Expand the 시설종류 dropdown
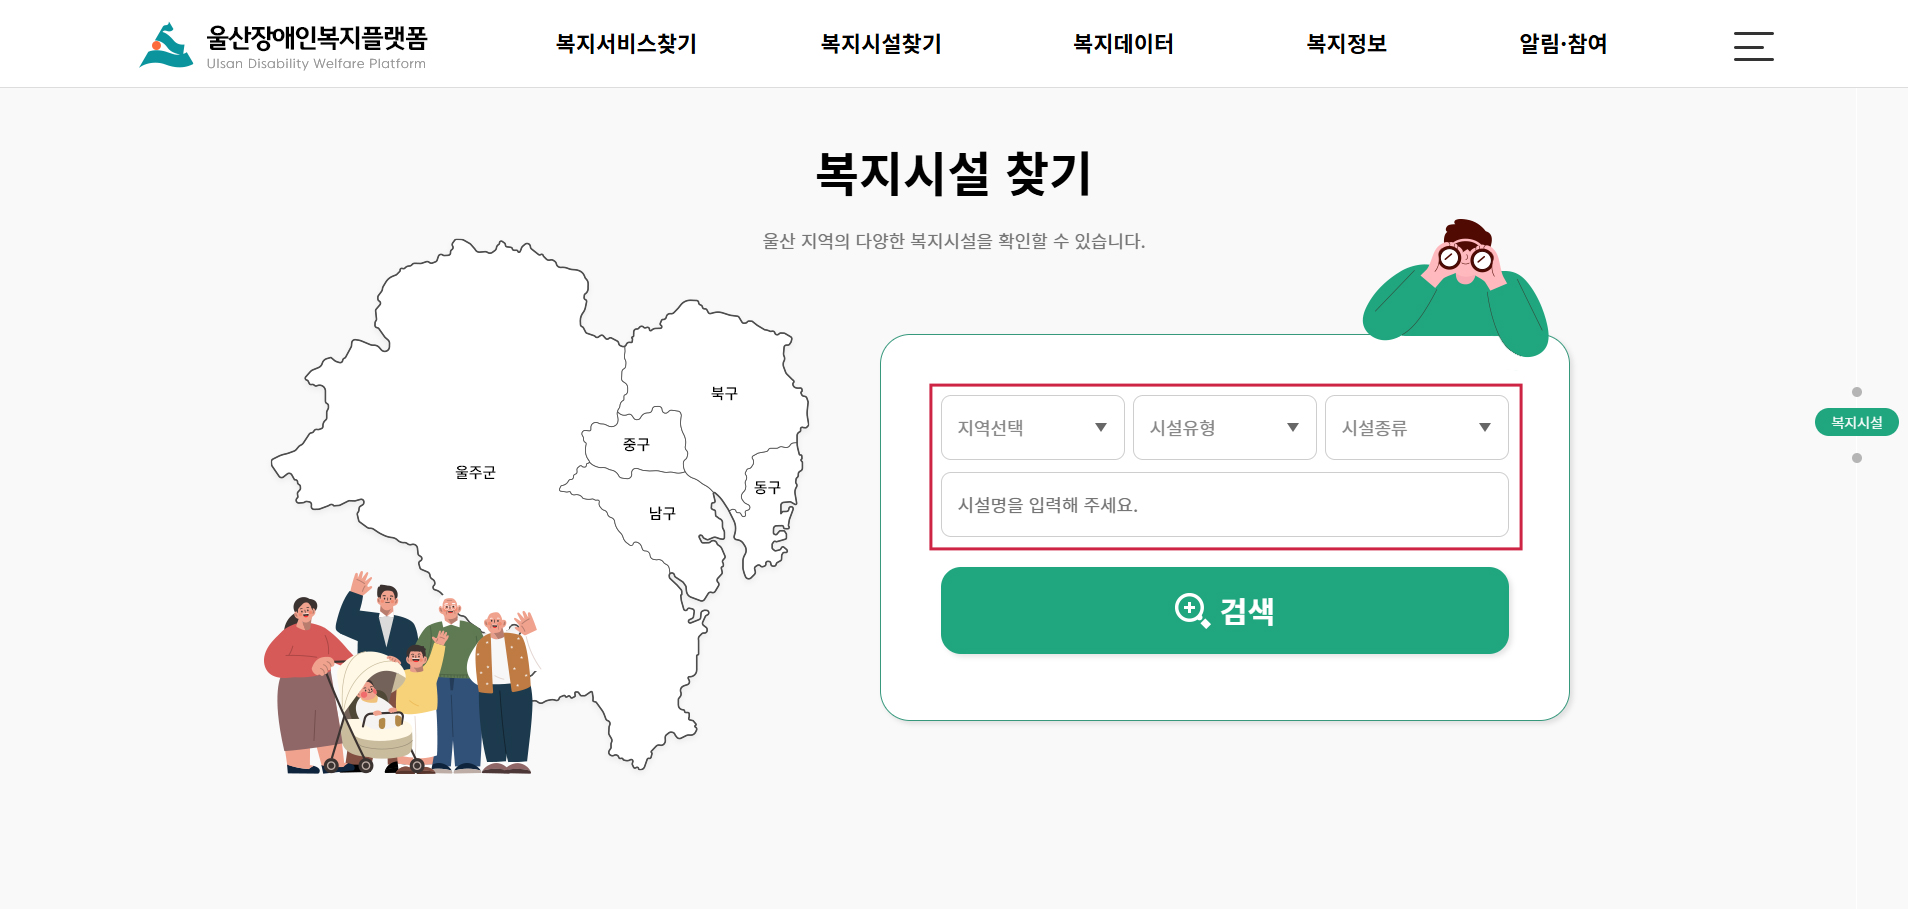1908x909 pixels. pos(1417,428)
